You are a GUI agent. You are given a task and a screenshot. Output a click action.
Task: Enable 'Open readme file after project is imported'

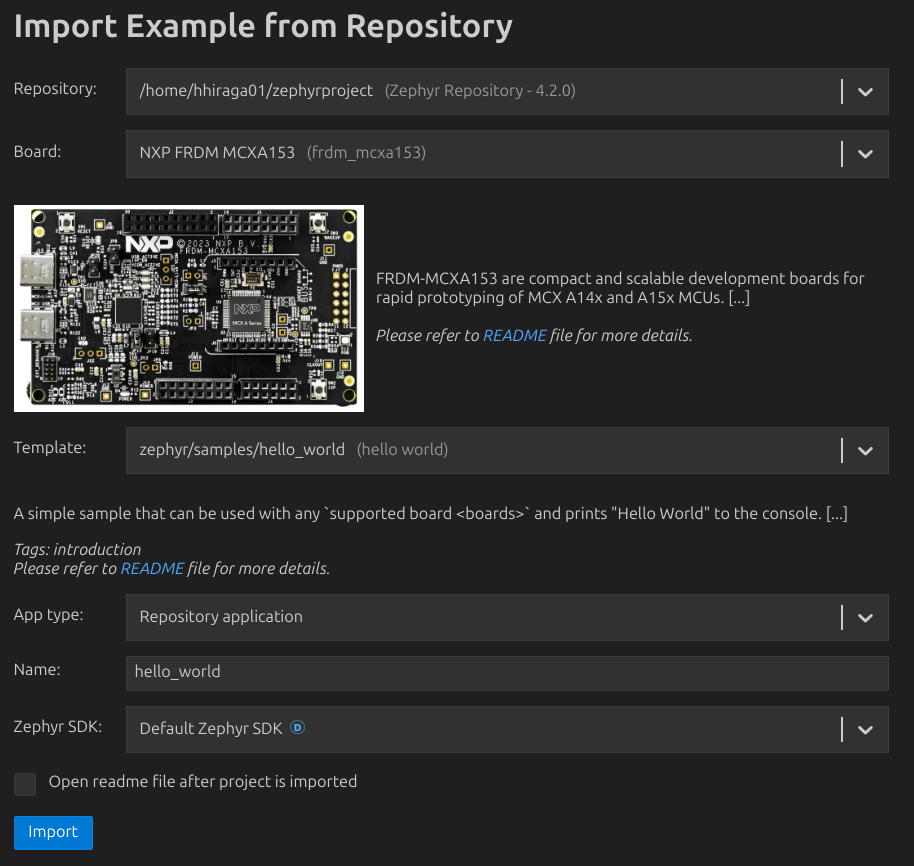[25, 784]
